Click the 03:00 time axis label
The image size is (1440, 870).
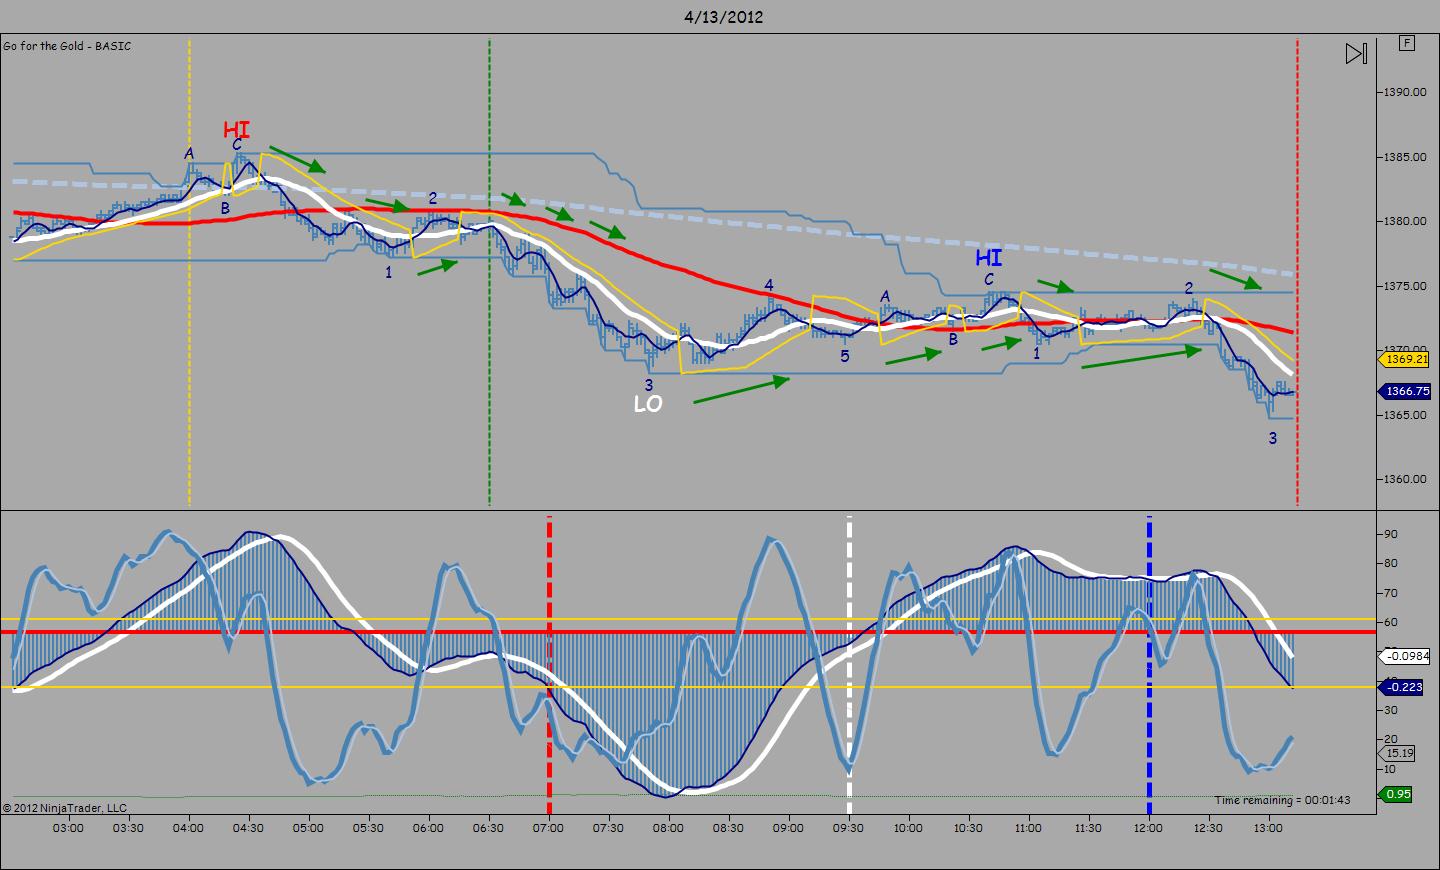pos(68,828)
